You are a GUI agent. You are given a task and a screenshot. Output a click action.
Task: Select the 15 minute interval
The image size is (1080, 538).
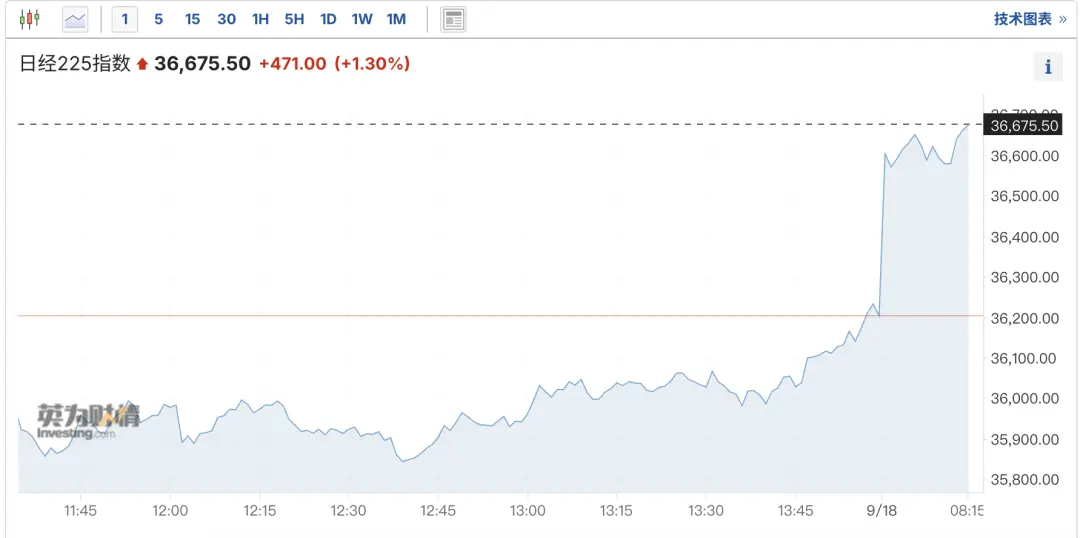coord(192,19)
